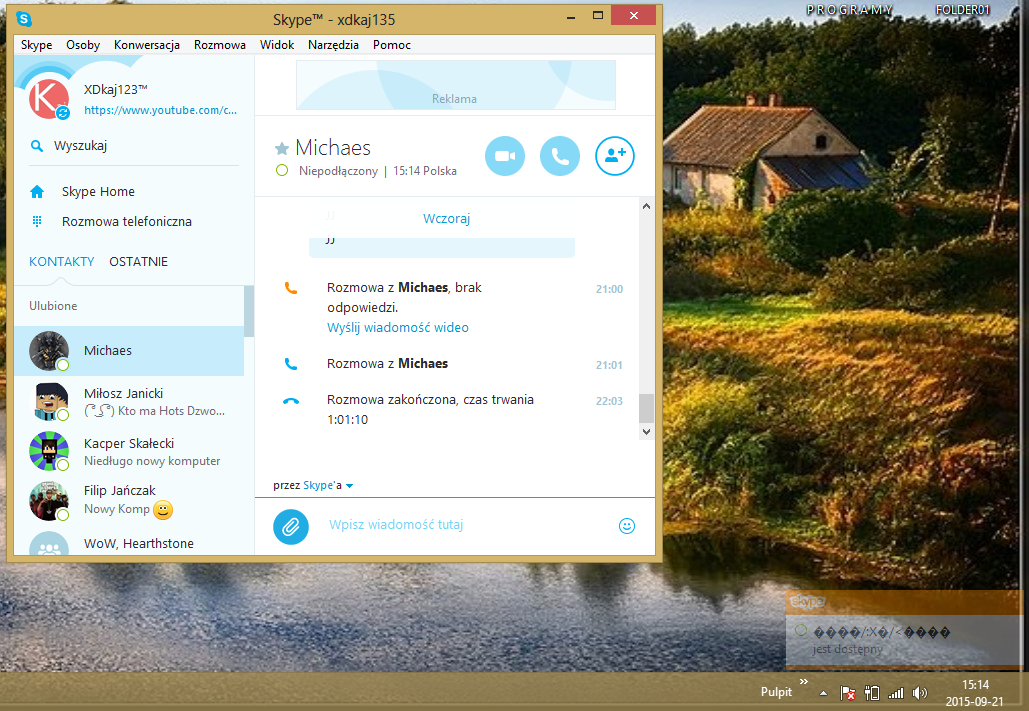Image resolution: width=1029 pixels, height=711 pixels.
Task: Click the XDkaj123 profile avatar
Action: pyautogui.click(x=47, y=98)
